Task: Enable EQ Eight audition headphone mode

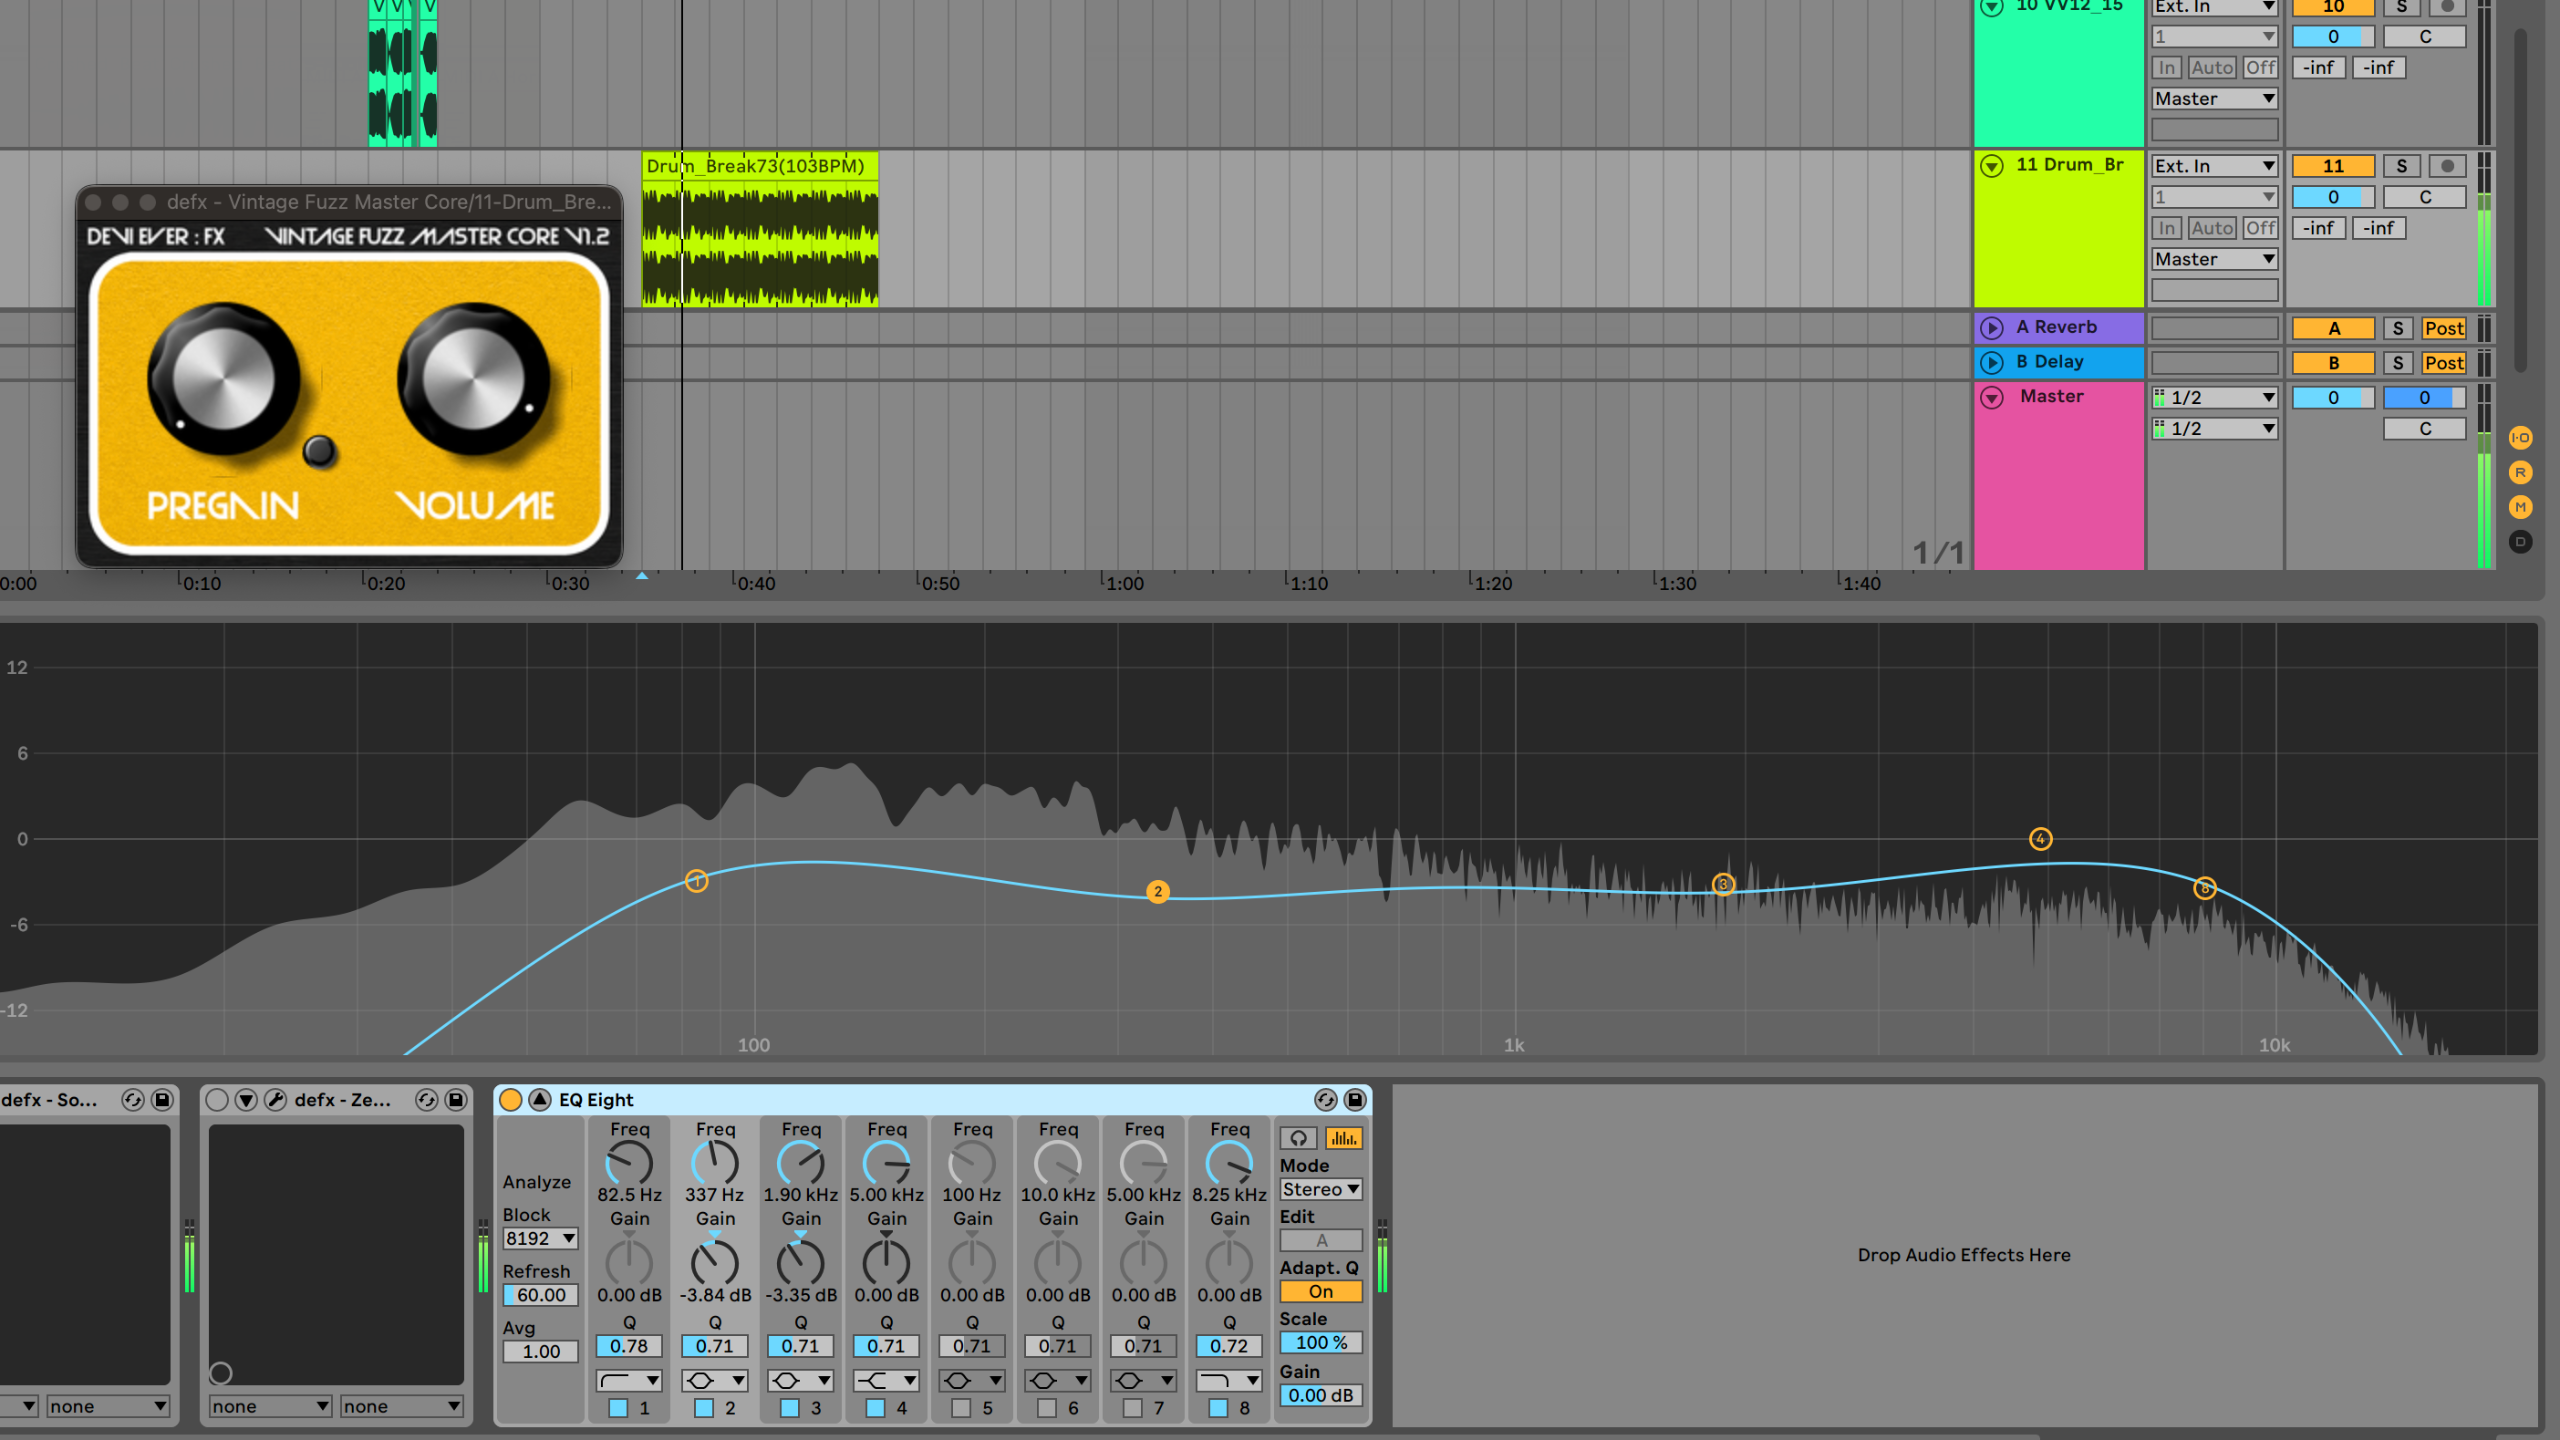Action: pos(1298,1138)
